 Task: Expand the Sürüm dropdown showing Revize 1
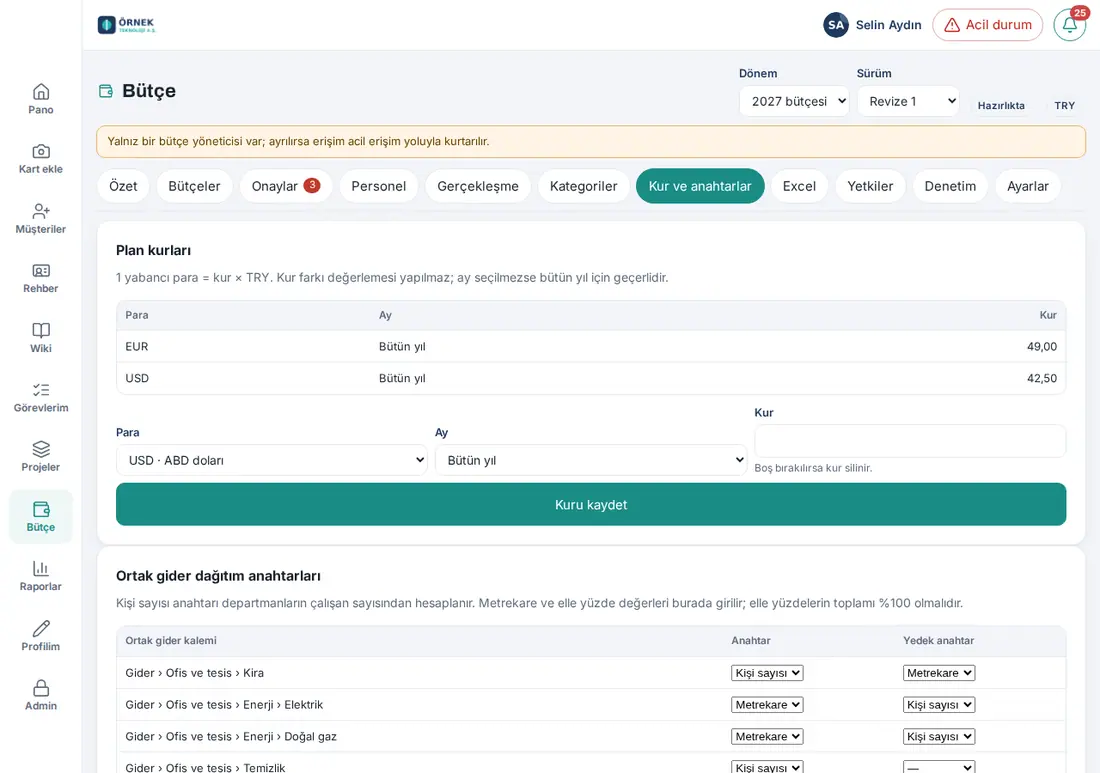908,102
